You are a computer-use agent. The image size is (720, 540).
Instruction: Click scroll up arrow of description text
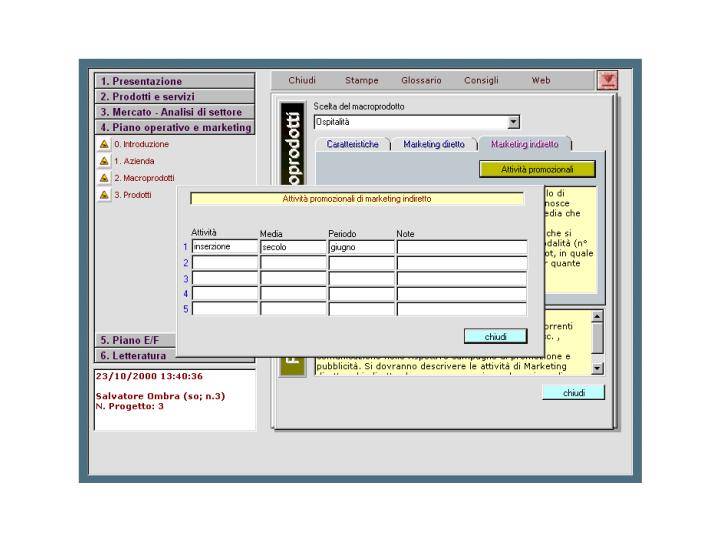point(597,316)
